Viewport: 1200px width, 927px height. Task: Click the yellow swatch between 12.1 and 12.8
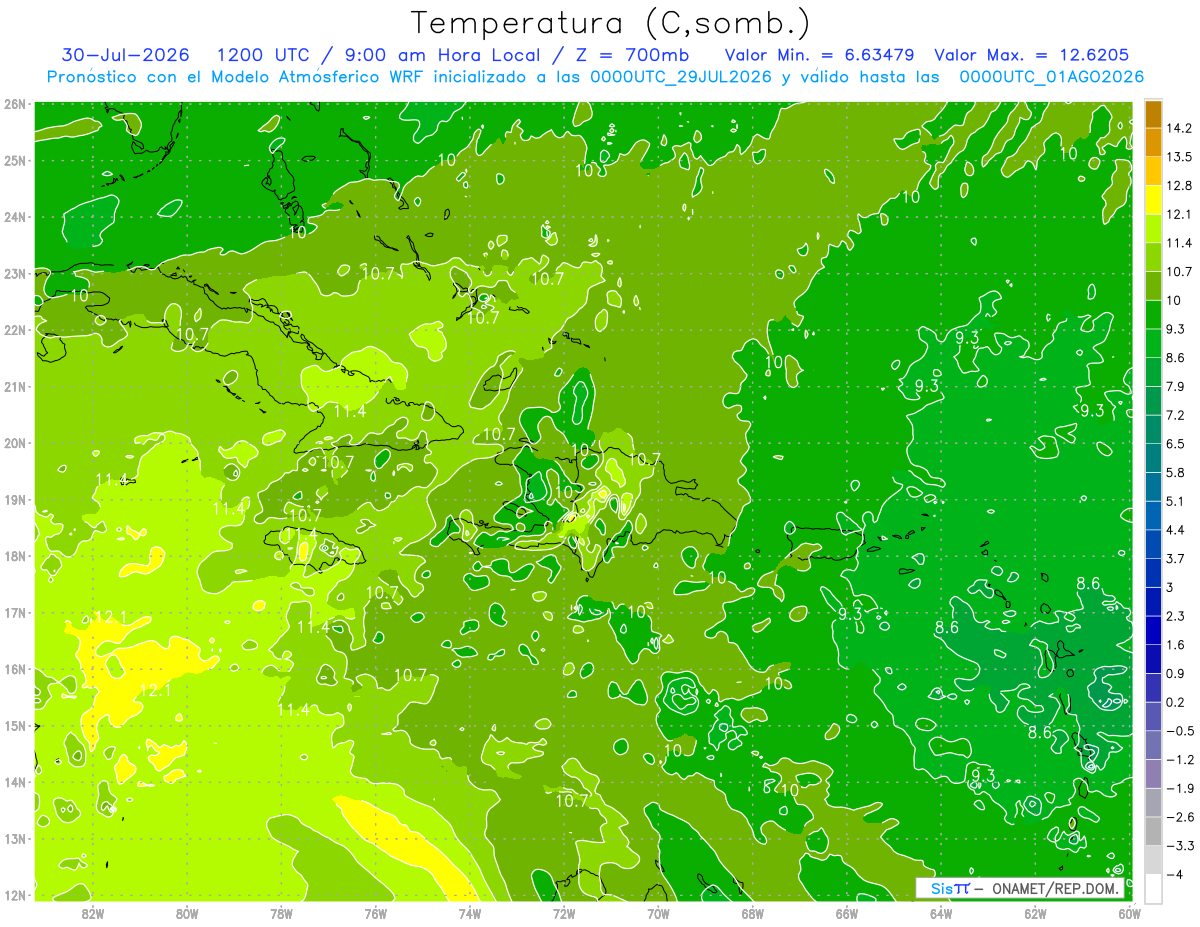click(1153, 199)
